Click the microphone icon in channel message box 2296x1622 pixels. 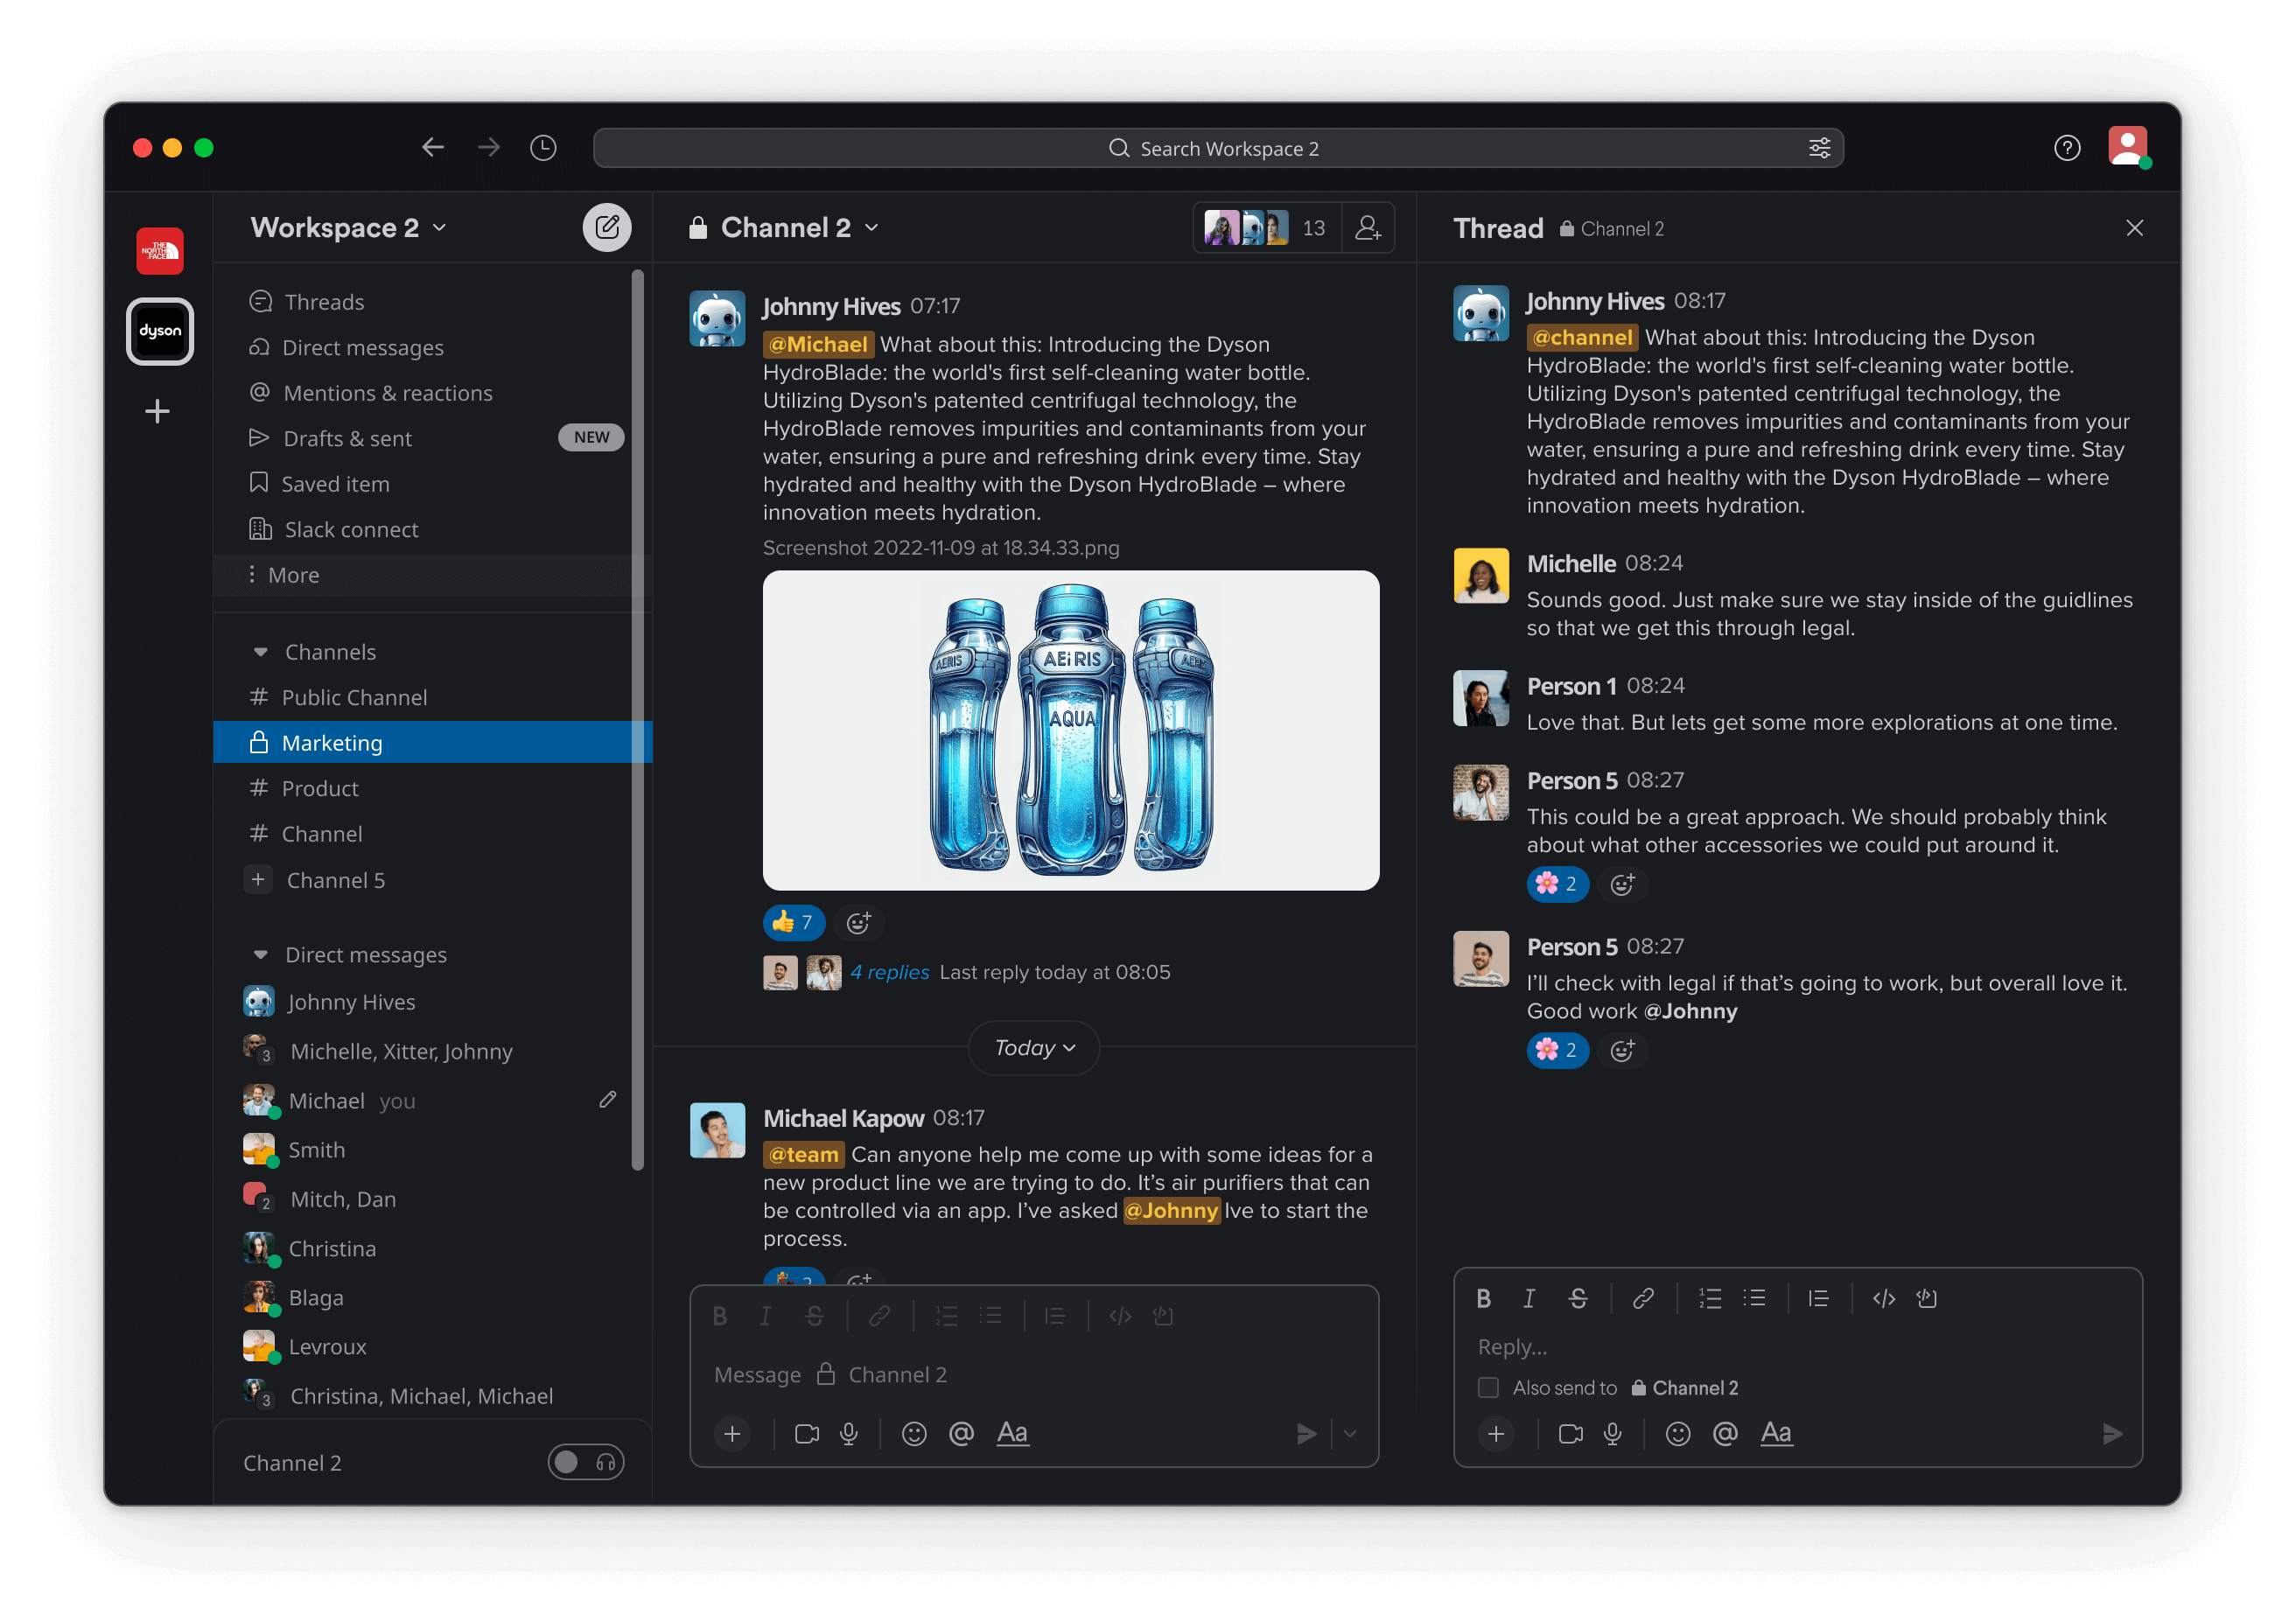click(x=849, y=1434)
